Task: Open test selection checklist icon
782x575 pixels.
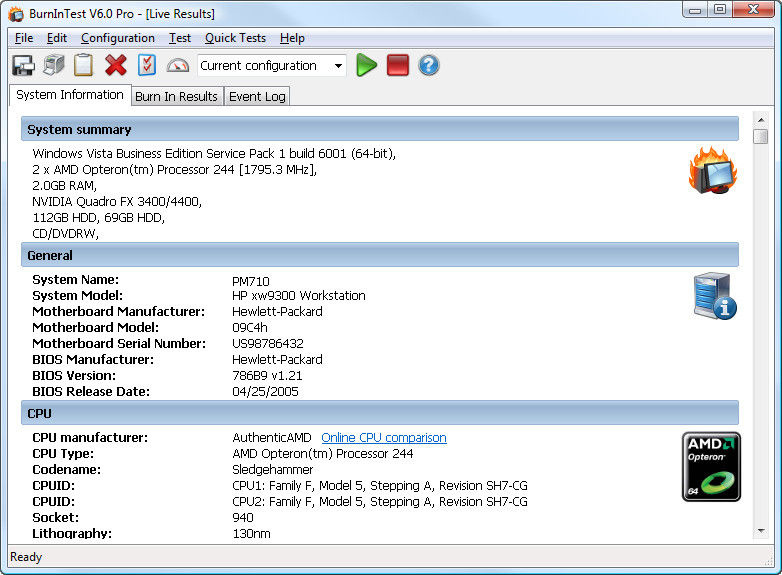Action: (147, 66)
